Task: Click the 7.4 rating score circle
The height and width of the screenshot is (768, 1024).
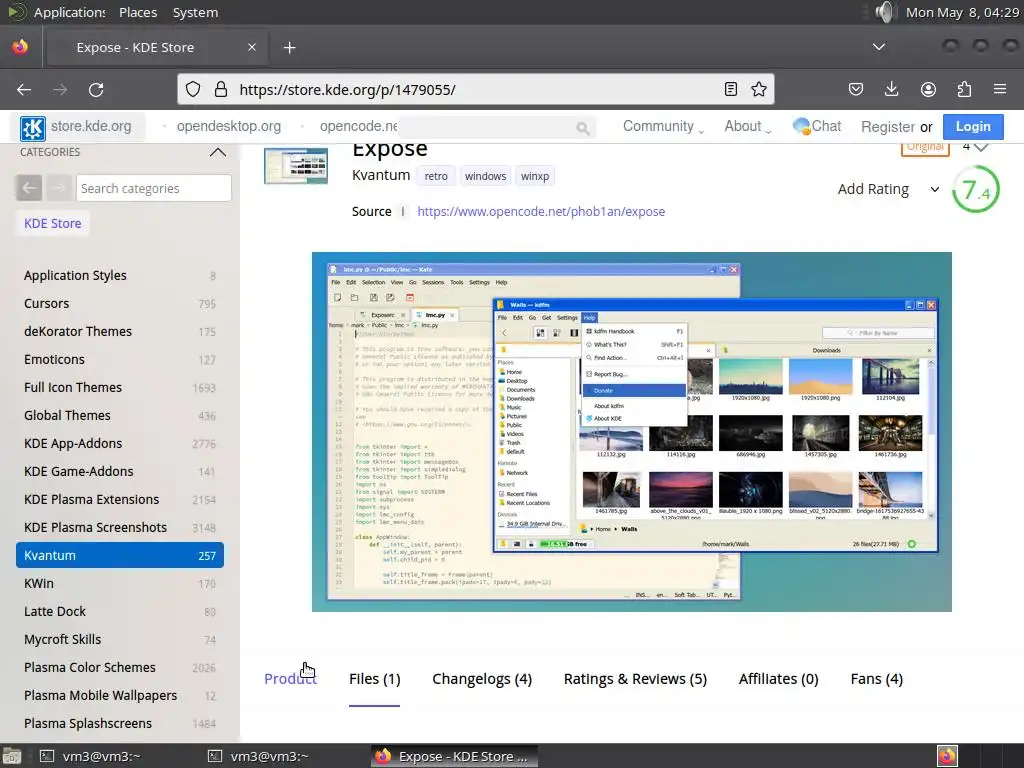Action: click(x=976, y=190)
